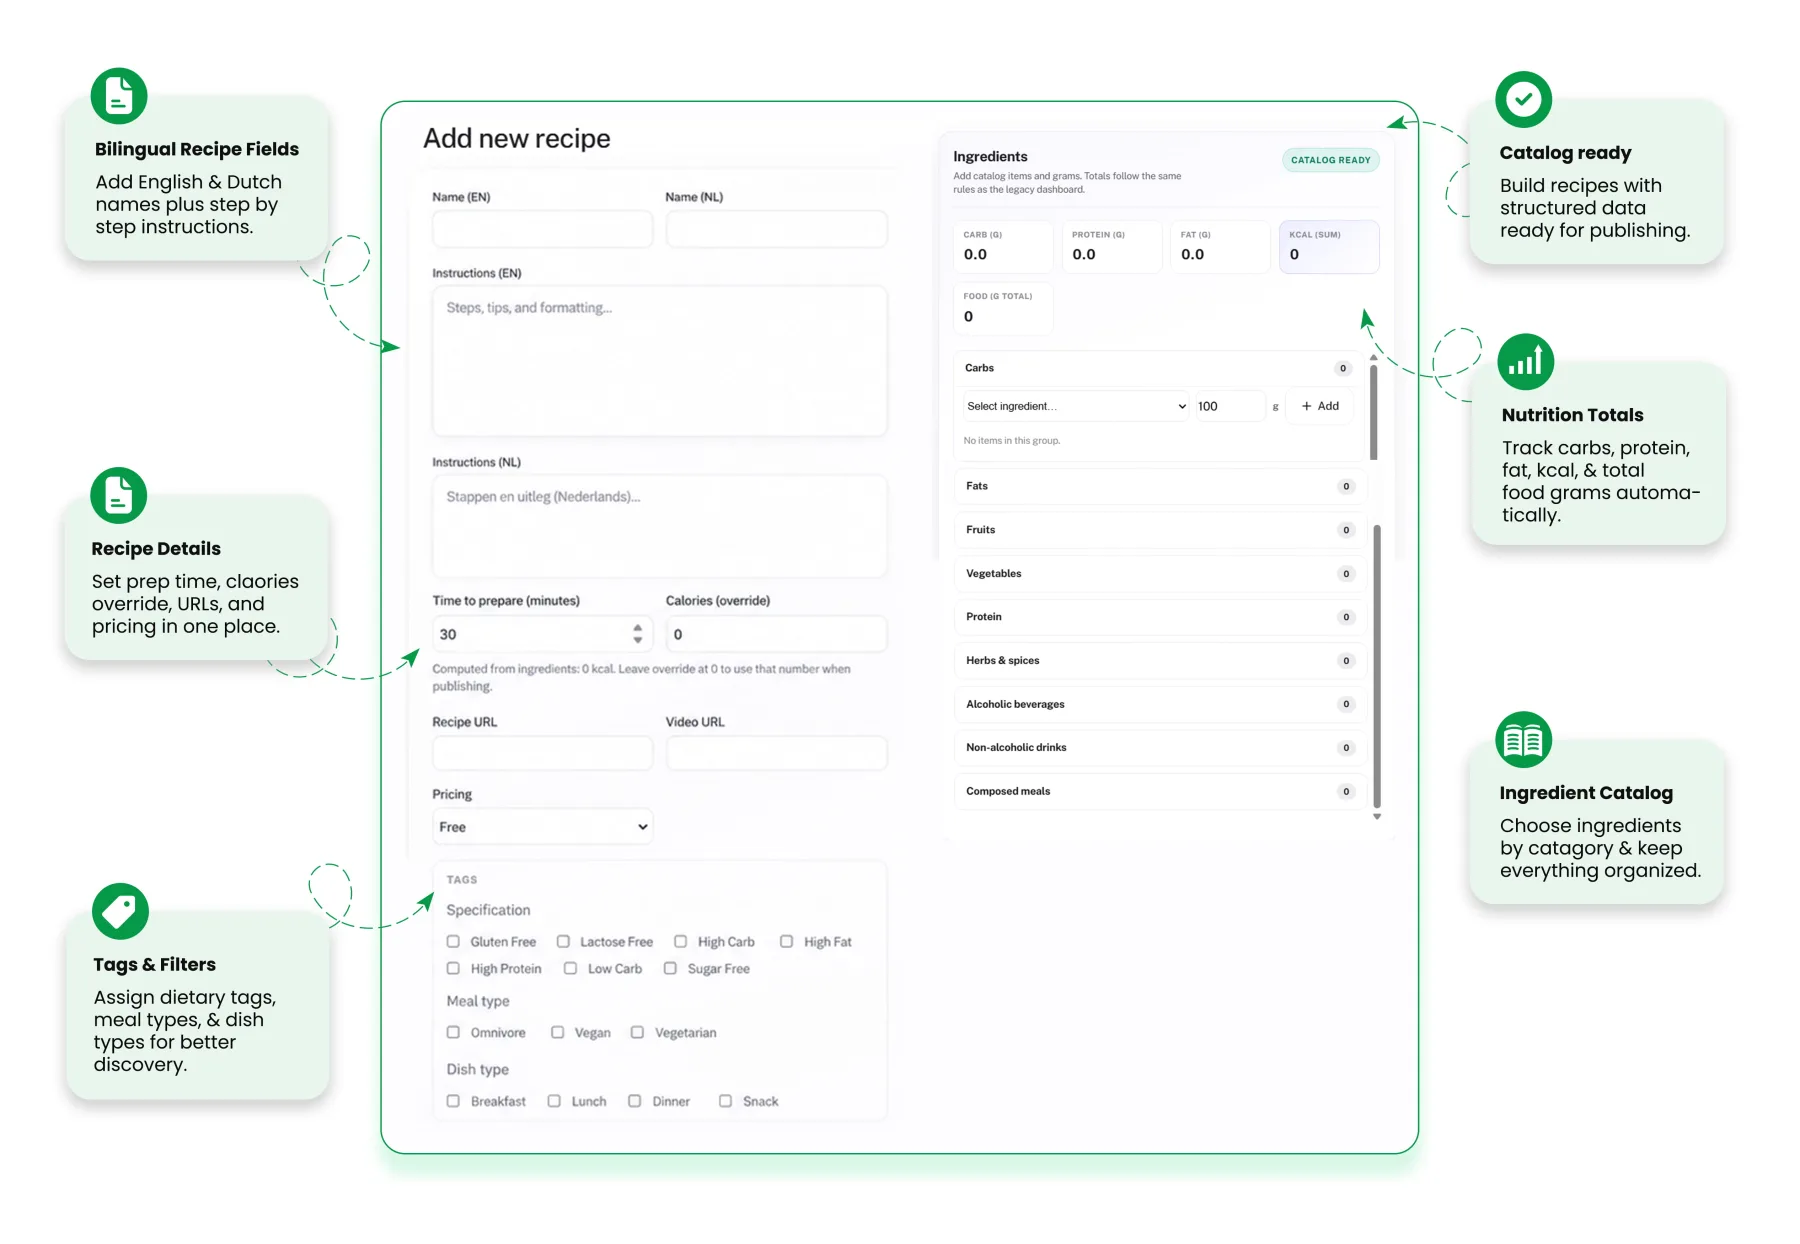
Task: Expand the Protein ingredient group
Action: 1160,617
